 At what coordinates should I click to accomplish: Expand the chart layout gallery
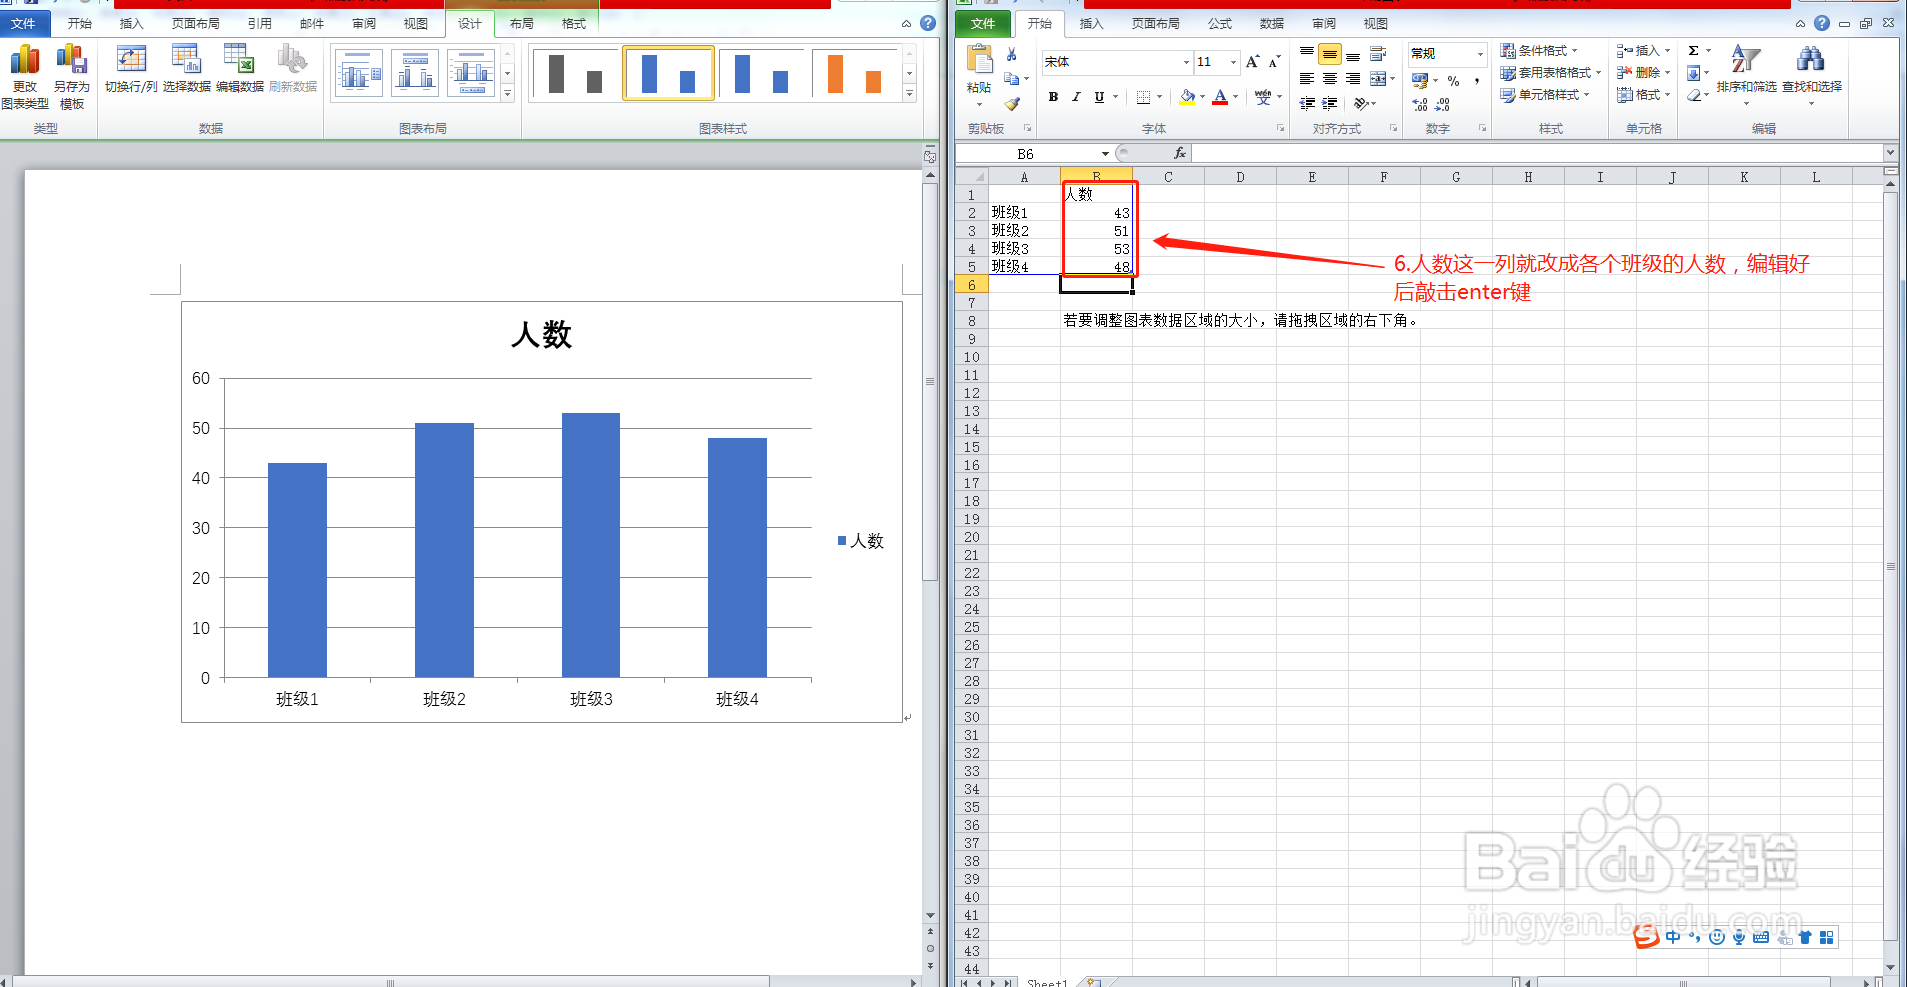(508, 94)
